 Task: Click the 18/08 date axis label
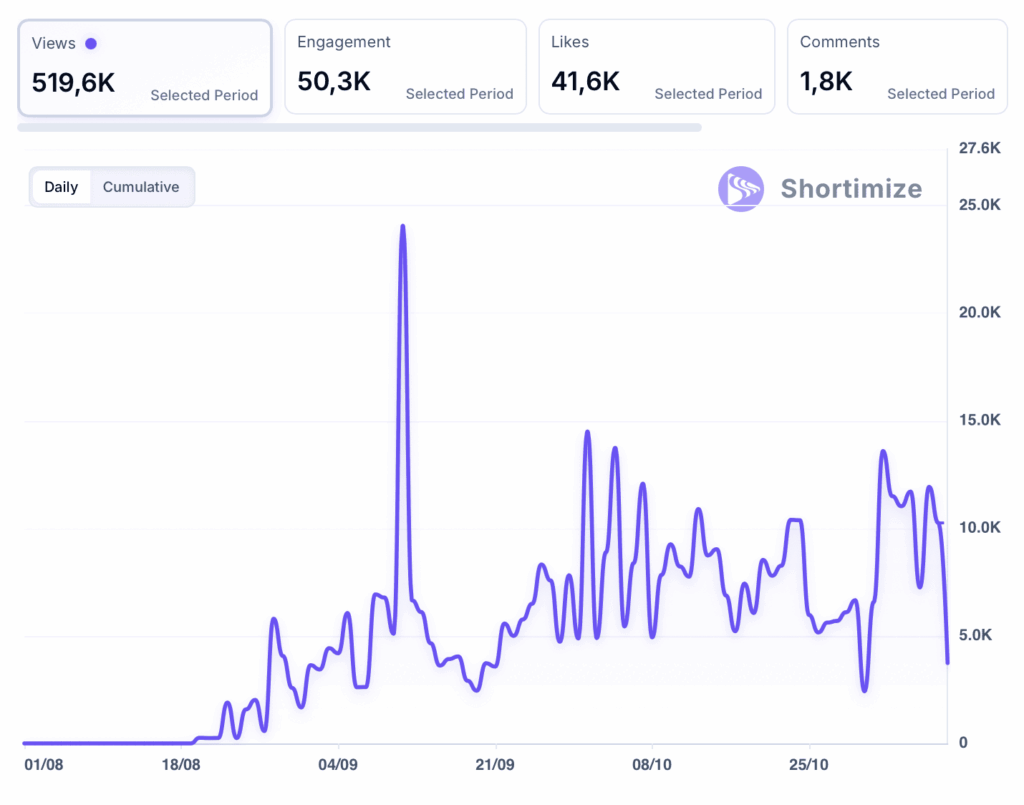[x=181, y=765]
